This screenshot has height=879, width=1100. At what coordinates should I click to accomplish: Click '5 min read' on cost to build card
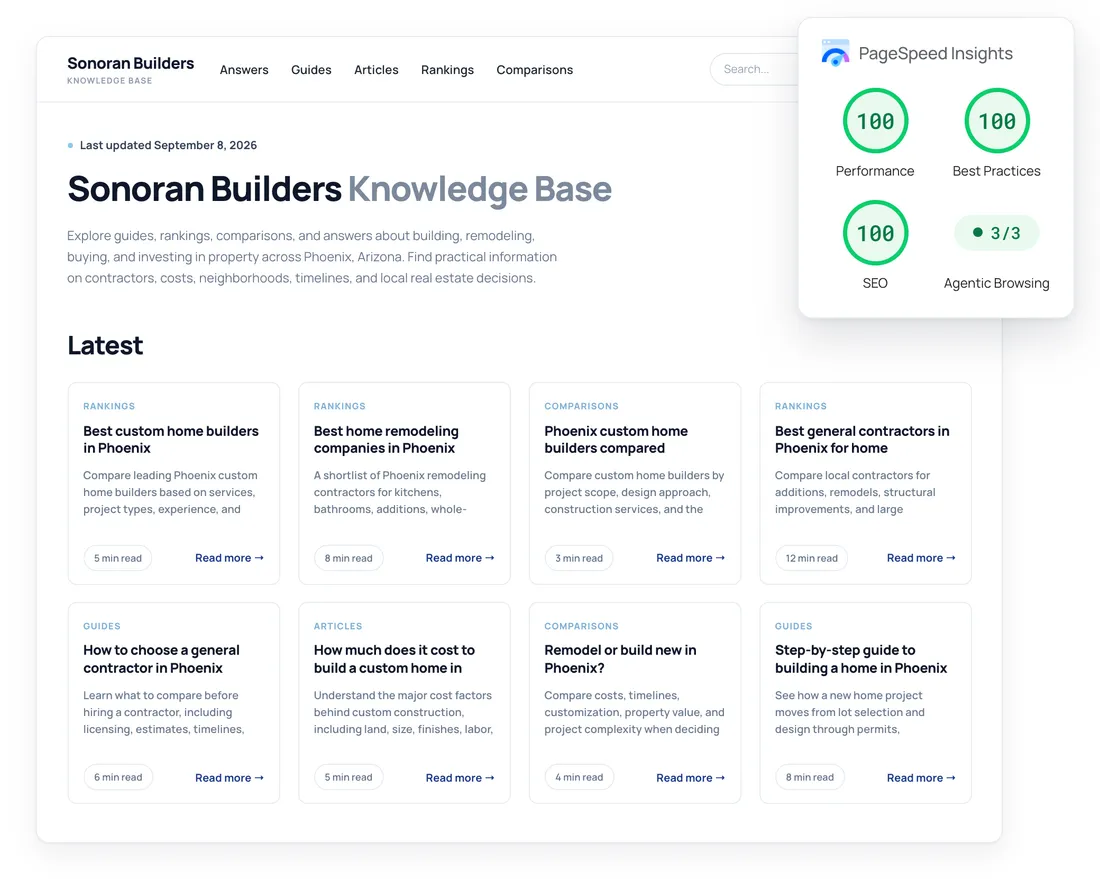click(349, 777)
